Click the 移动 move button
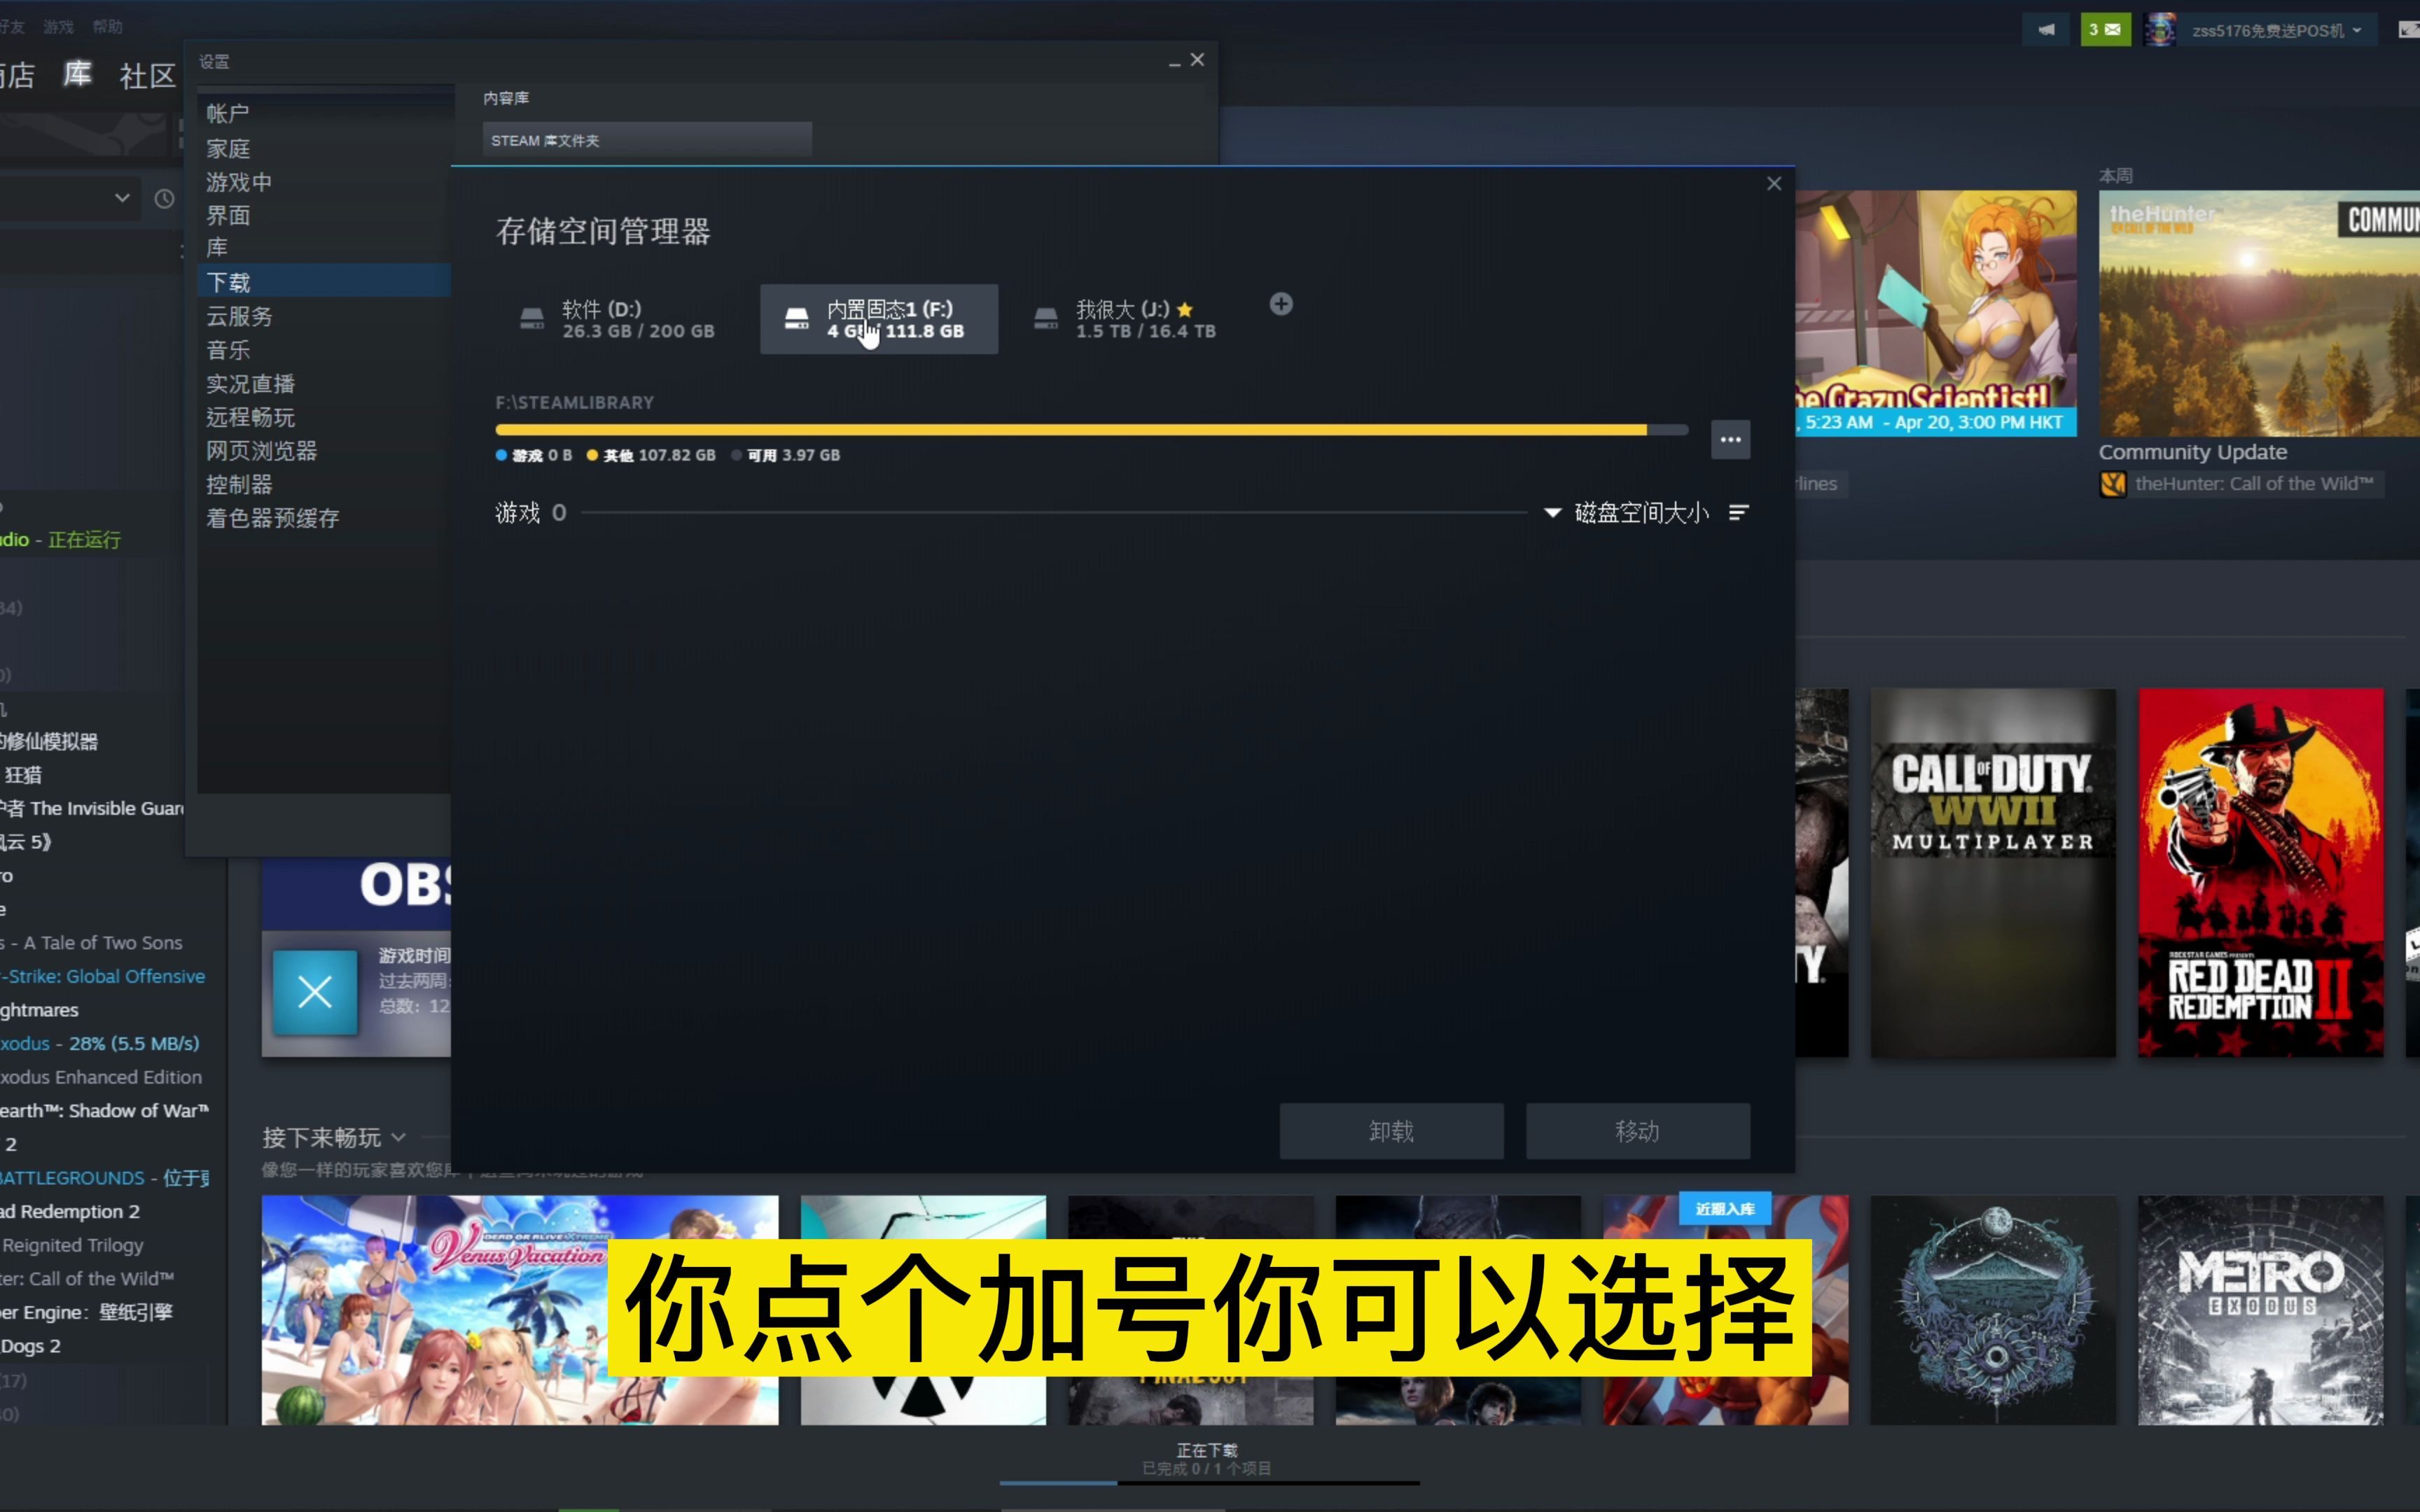The width and height of the screenshot is (2420, 1512). pos(1637,1131)
